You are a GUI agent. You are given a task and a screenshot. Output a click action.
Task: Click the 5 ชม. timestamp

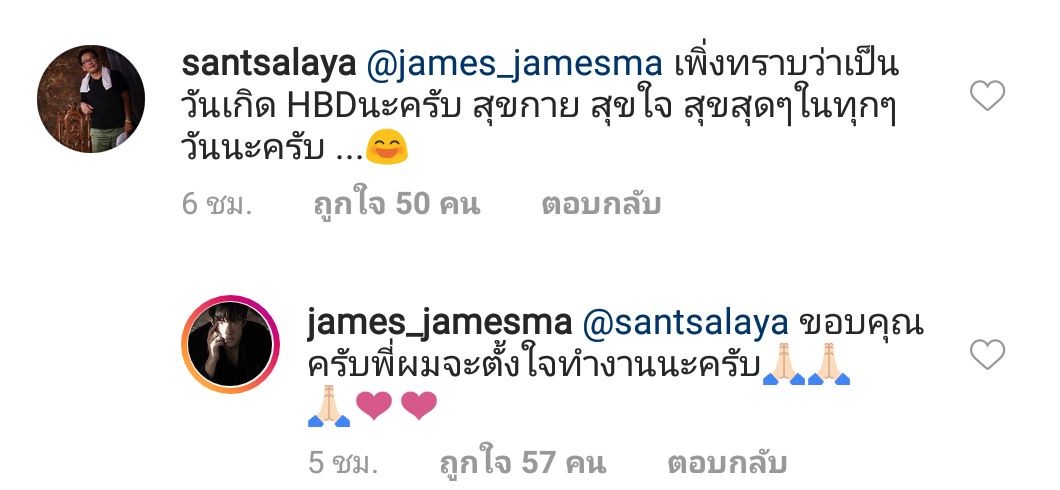point(343,464)
